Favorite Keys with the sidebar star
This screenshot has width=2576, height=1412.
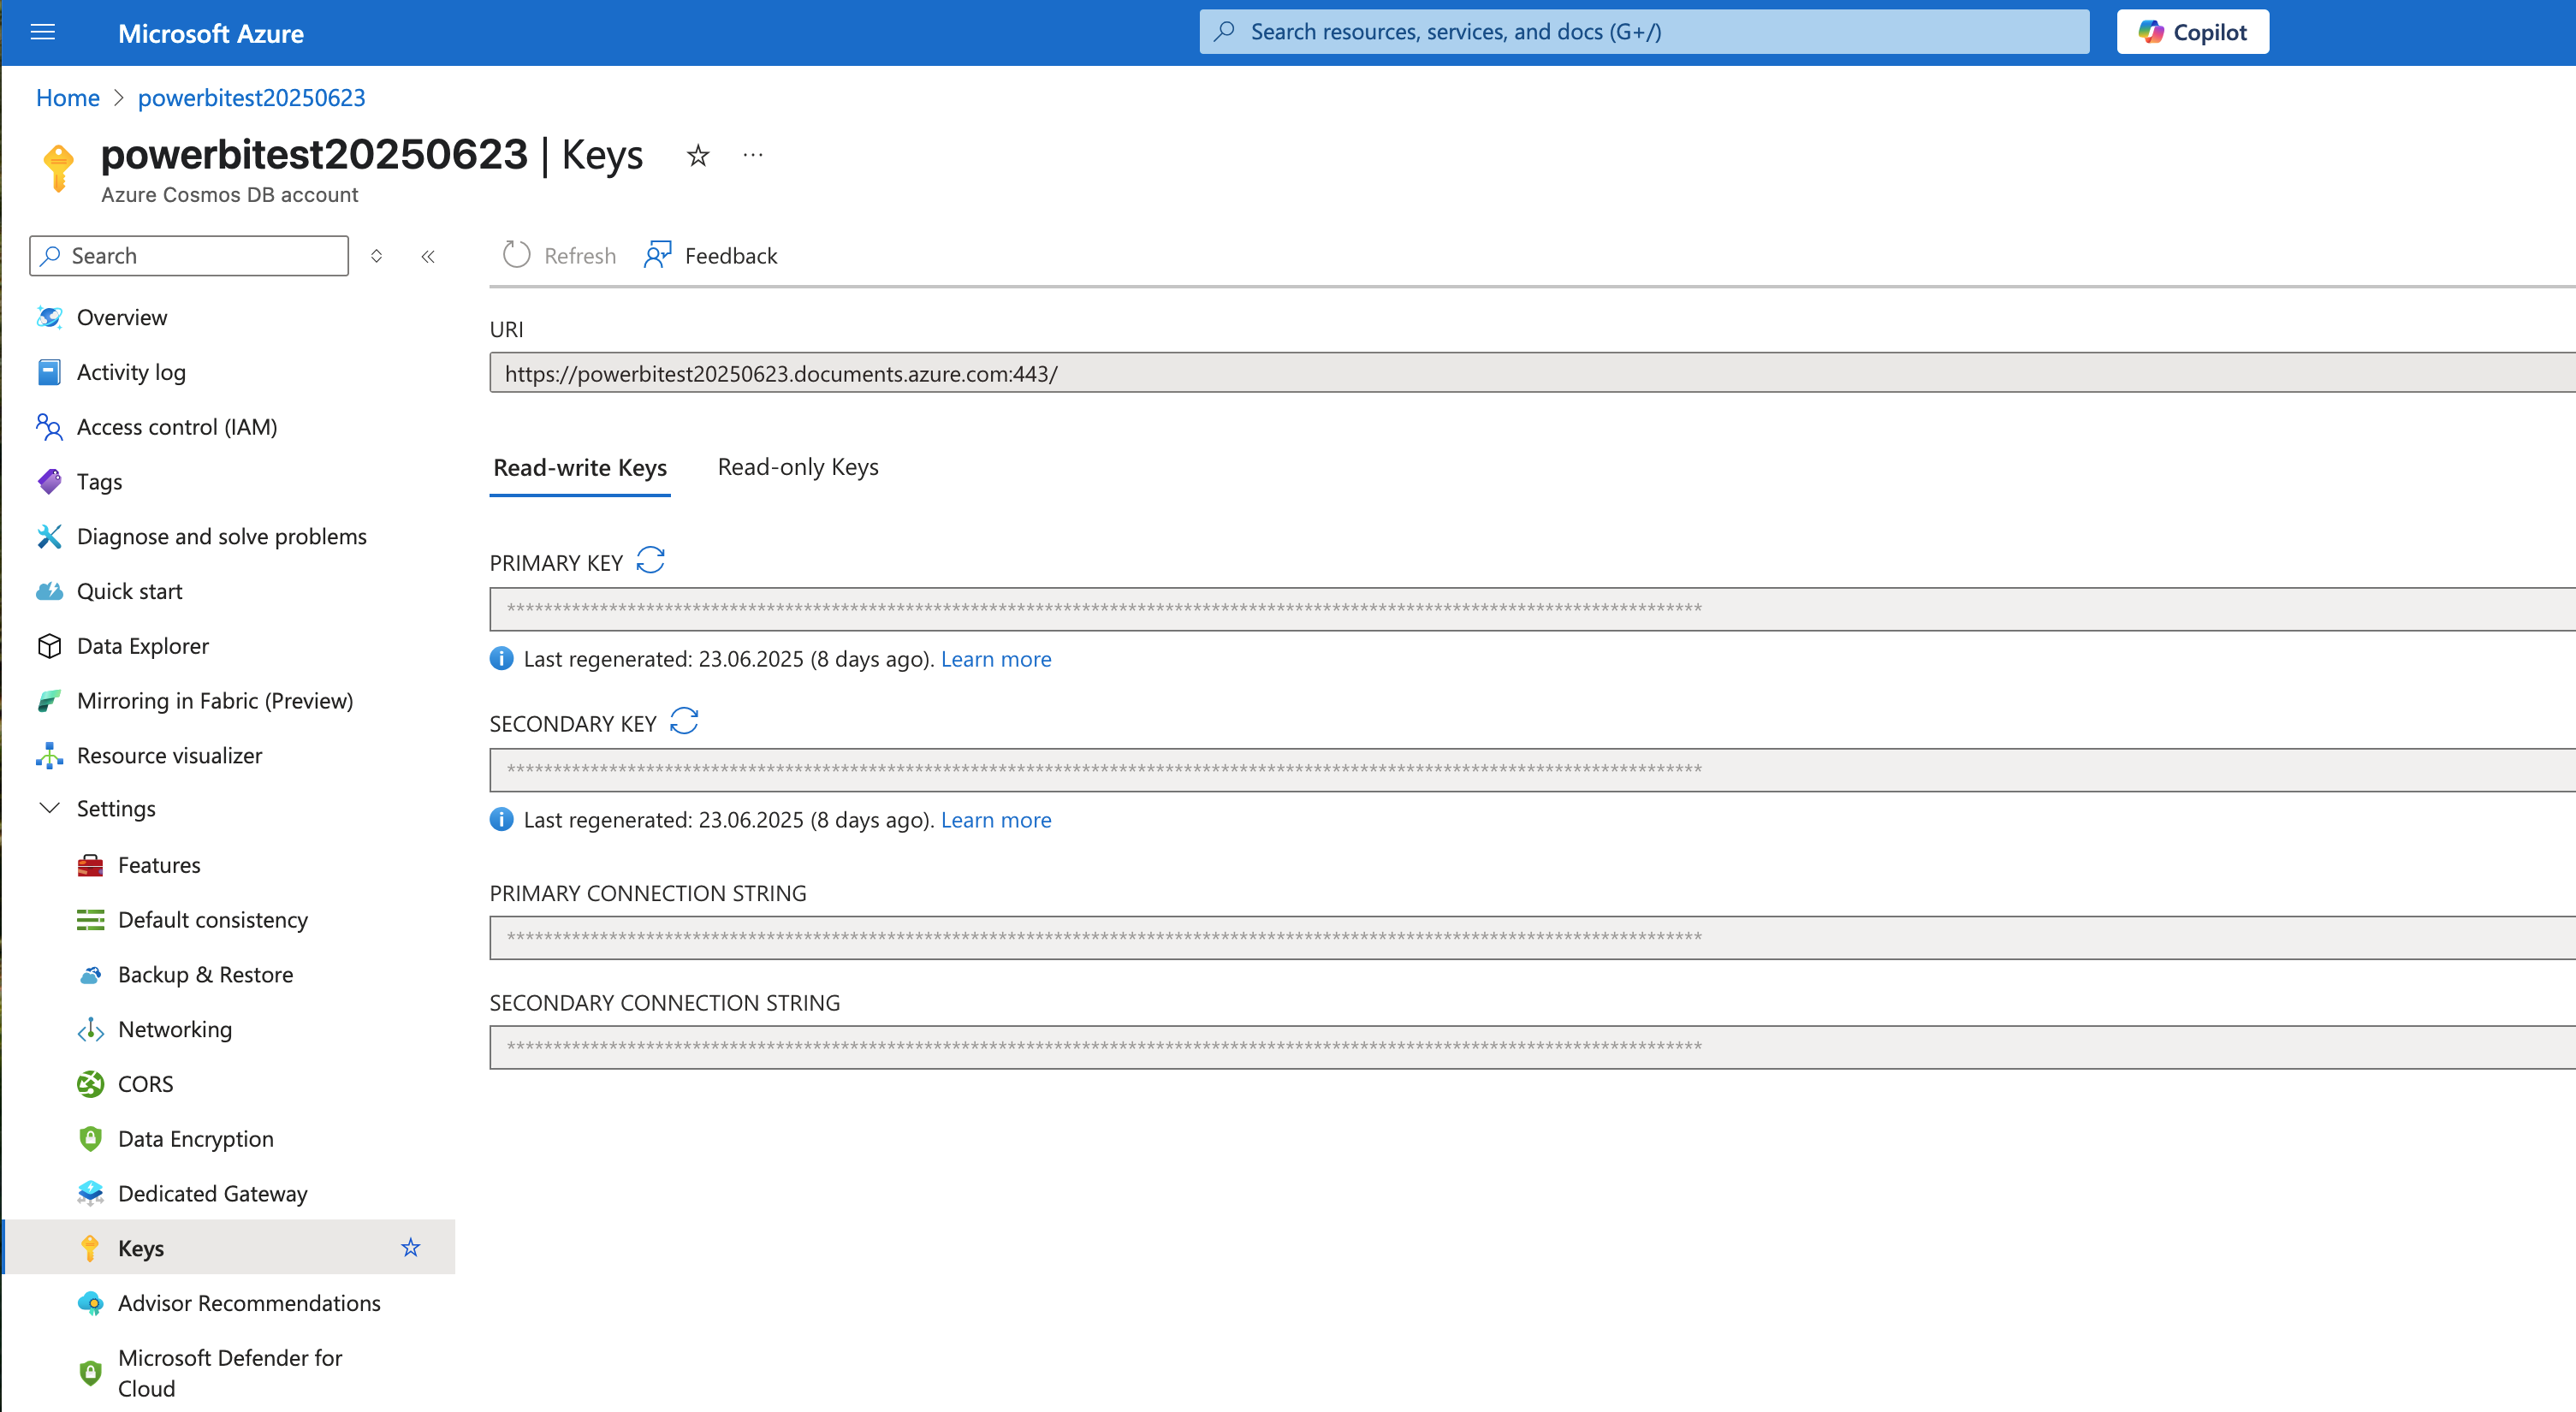tap(411, 1248)
